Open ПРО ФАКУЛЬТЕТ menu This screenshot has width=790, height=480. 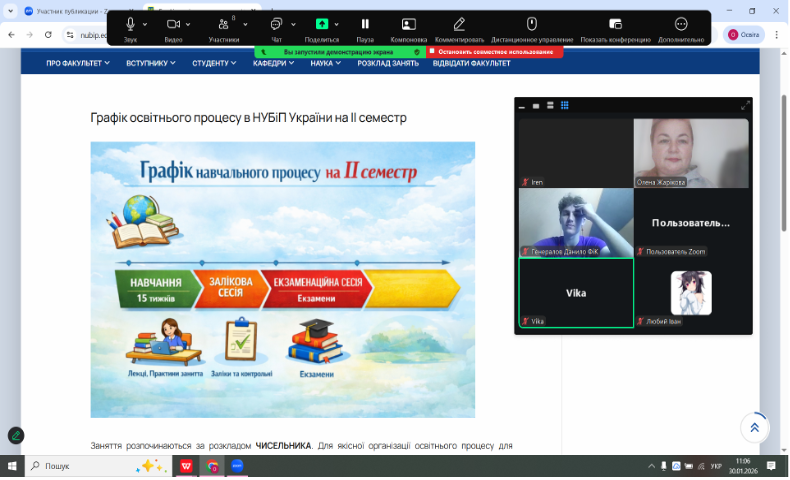tap(78, 63)
